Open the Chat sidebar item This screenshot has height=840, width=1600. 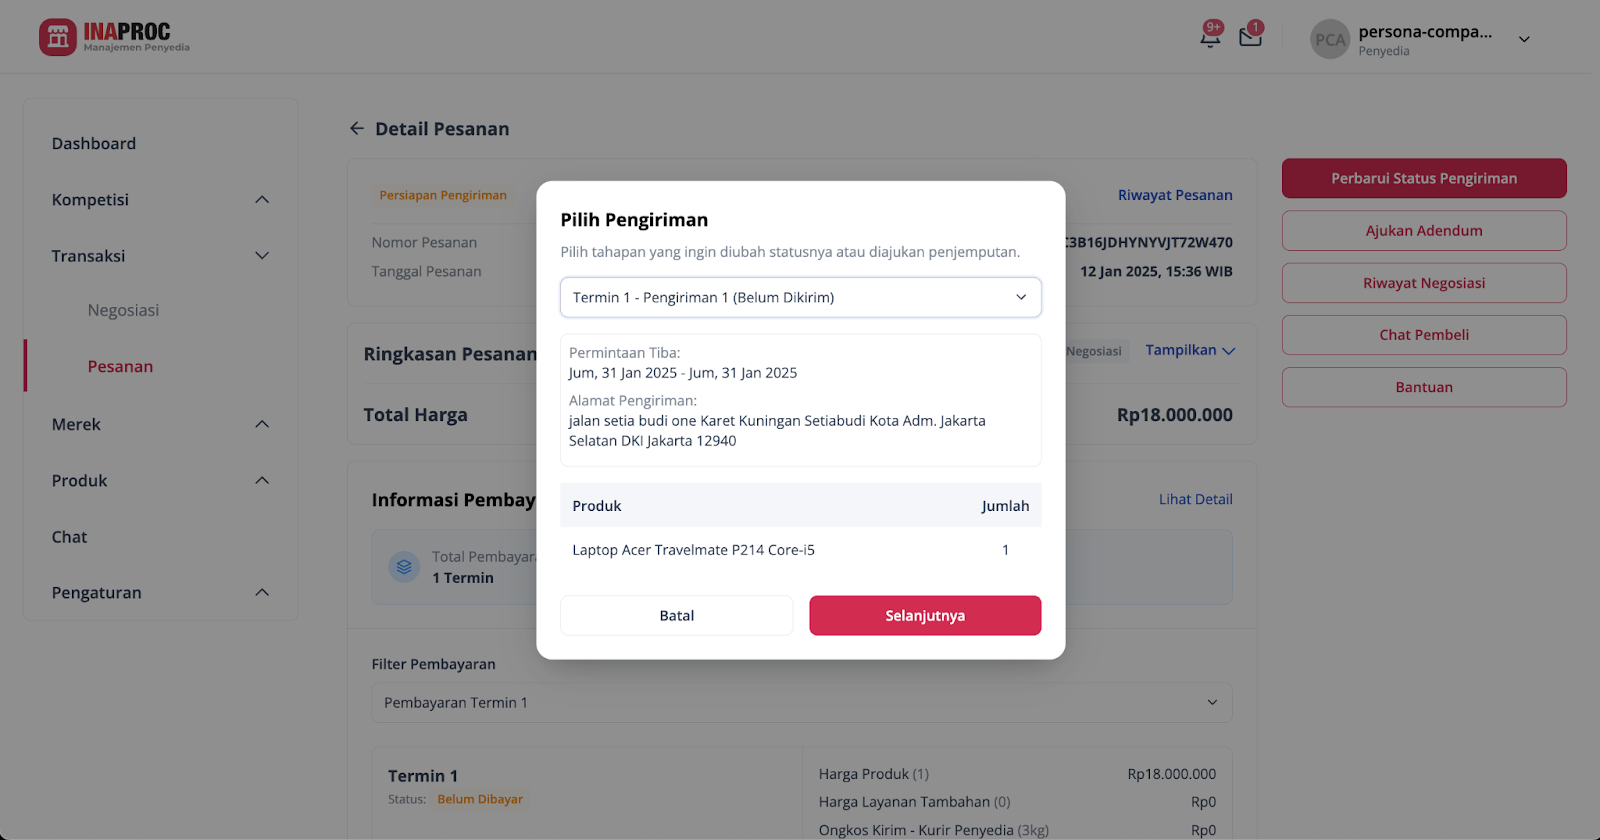point(69,537)
